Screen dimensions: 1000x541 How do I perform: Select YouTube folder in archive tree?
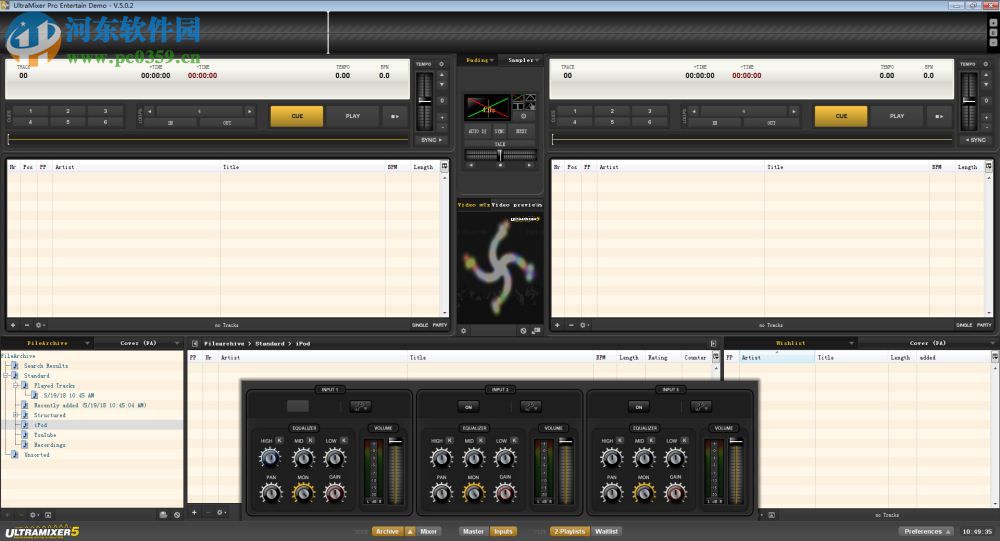pyautogui.click(x=45, y=435)
